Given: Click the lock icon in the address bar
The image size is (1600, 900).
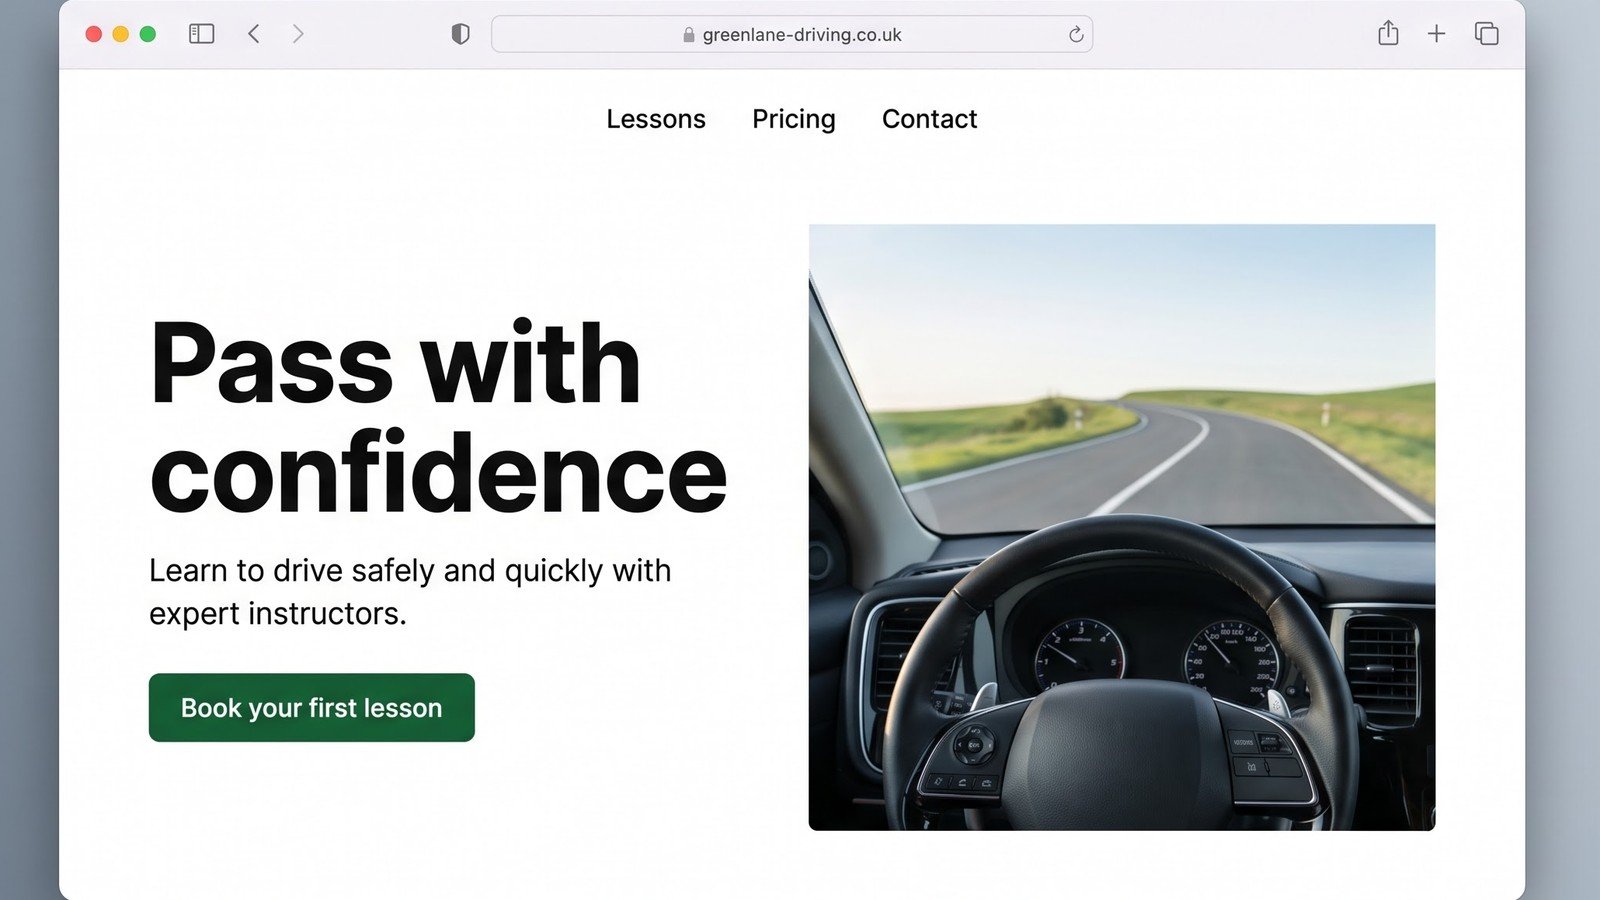Looking at the screenshot, I should [x=689, y=35].
